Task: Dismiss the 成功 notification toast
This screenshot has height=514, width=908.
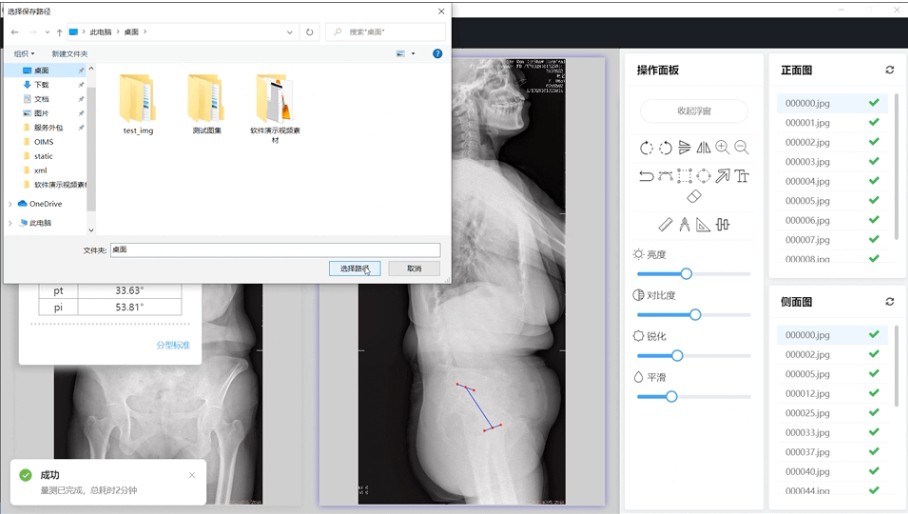Action: 192,475
